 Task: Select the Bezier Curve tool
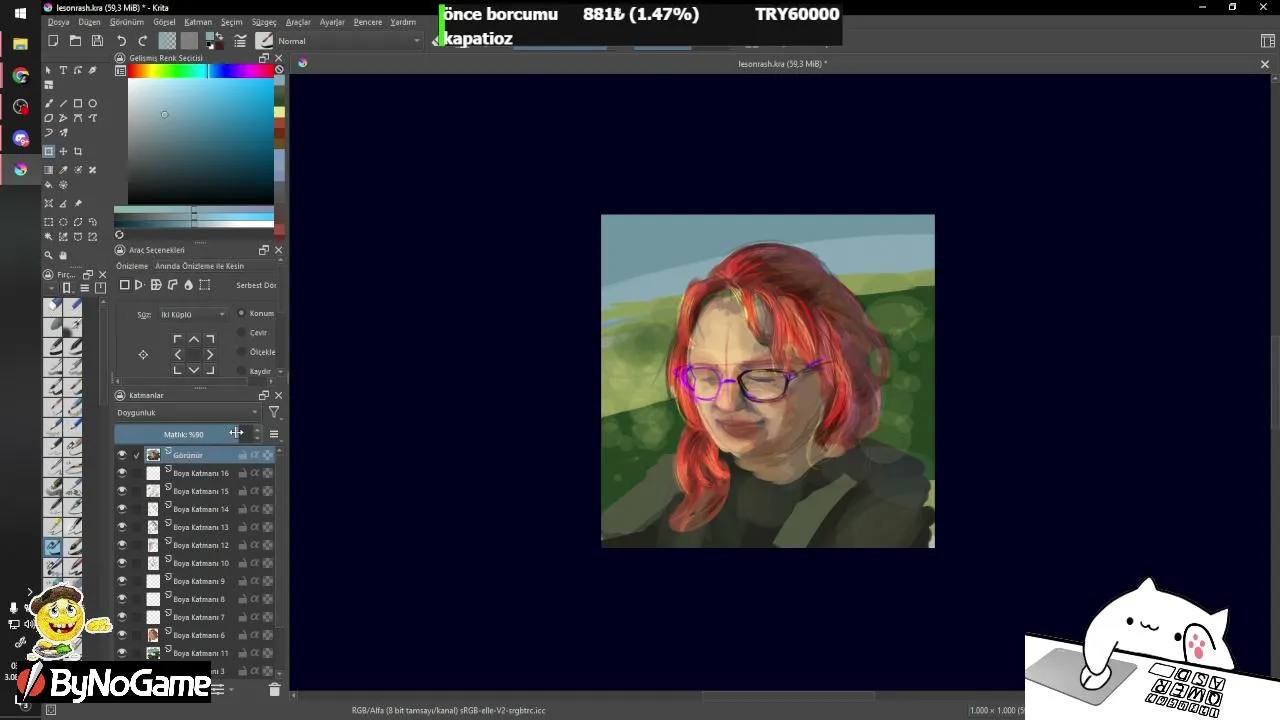click(78, 118)
